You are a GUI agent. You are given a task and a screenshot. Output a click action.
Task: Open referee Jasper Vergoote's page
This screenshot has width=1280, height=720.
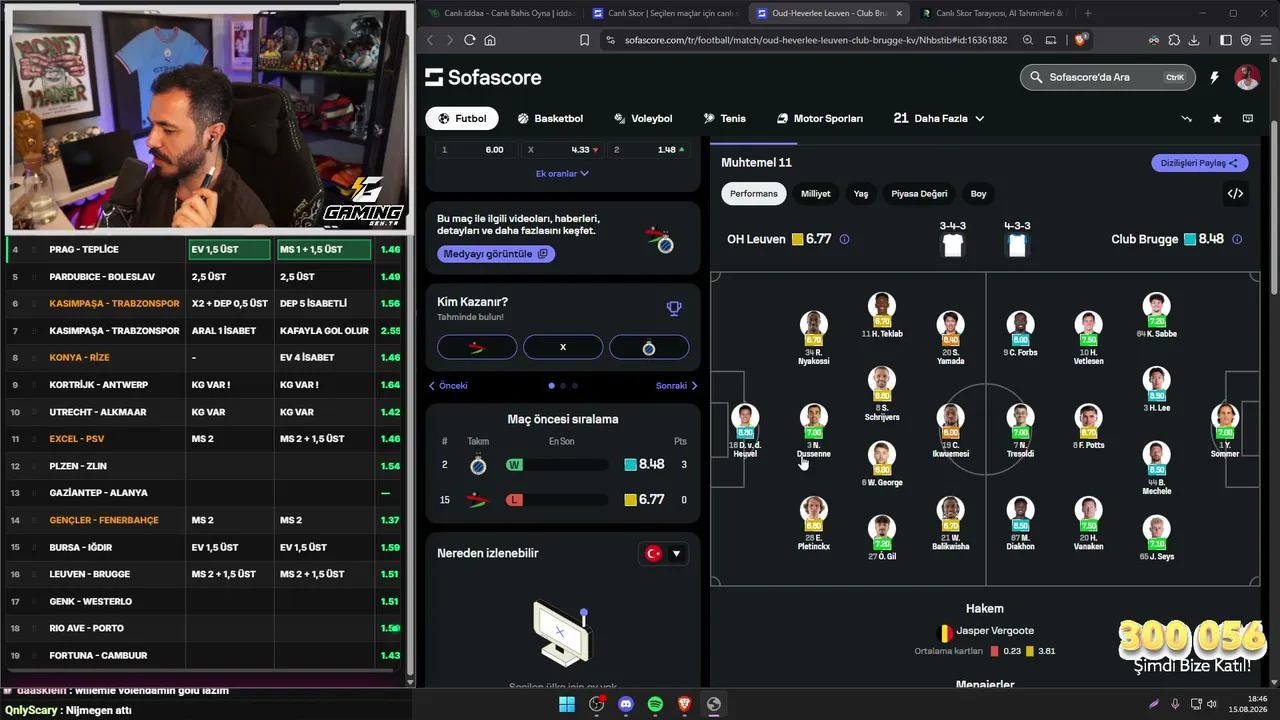click(x=985, y=632)
